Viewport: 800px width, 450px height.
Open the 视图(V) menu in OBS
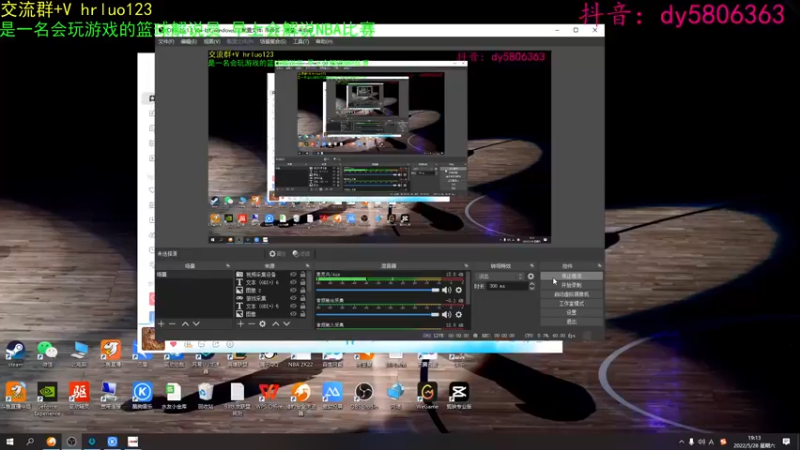212,41
